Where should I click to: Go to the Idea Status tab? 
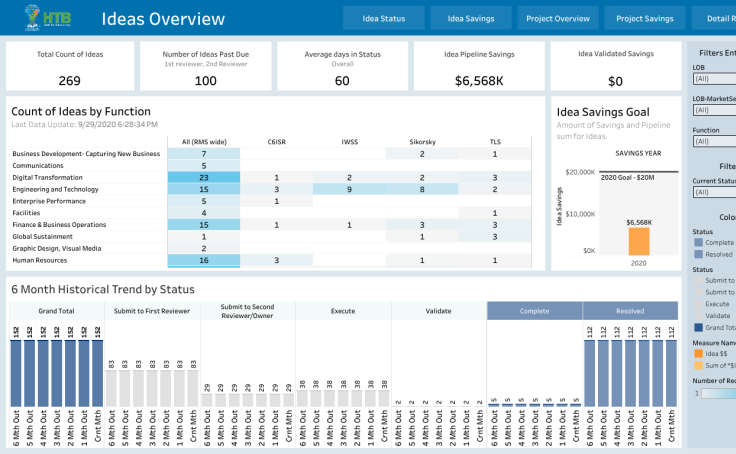pyautogui.click(x=384, y=18)
